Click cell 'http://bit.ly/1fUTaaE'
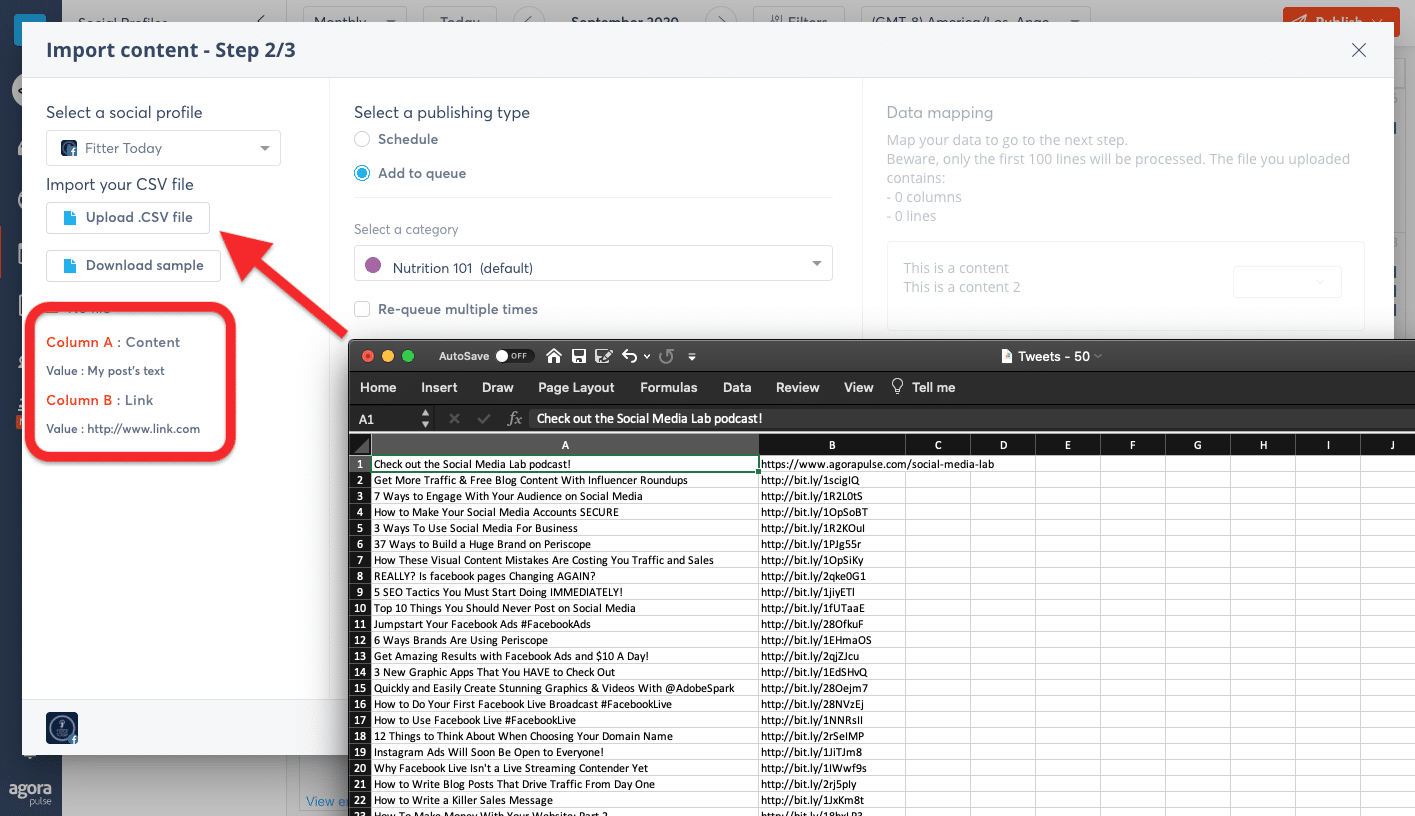The height and width of the screenshot is (816, 1415). coord(832,608)
